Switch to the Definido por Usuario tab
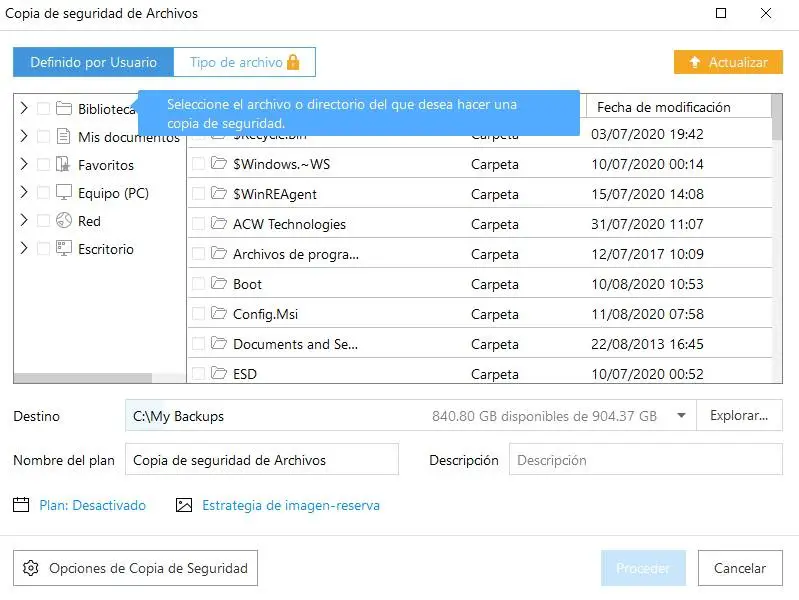This screenshot has width=799, height=600. (x=93, y=62)
